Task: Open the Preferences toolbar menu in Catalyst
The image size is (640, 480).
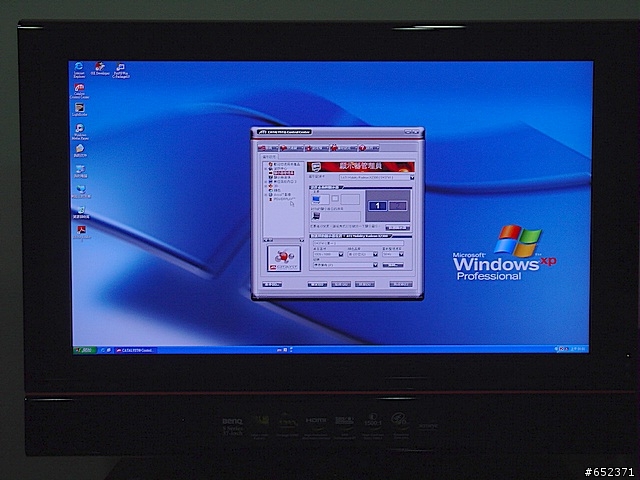Action: (x=344, y=148)
